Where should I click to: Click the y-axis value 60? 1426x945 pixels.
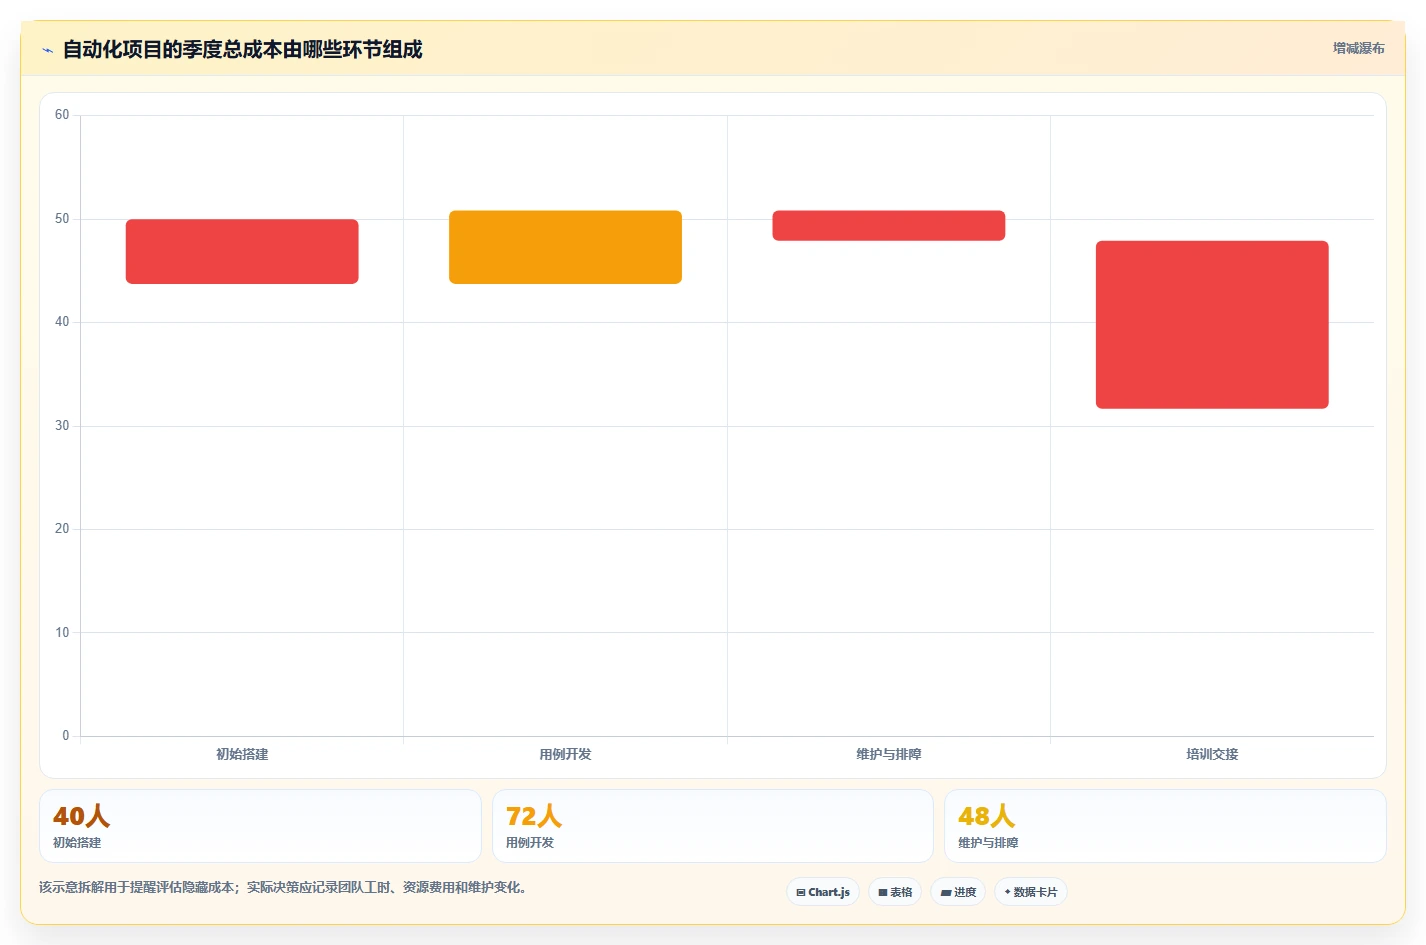click(x=62, y=115)
